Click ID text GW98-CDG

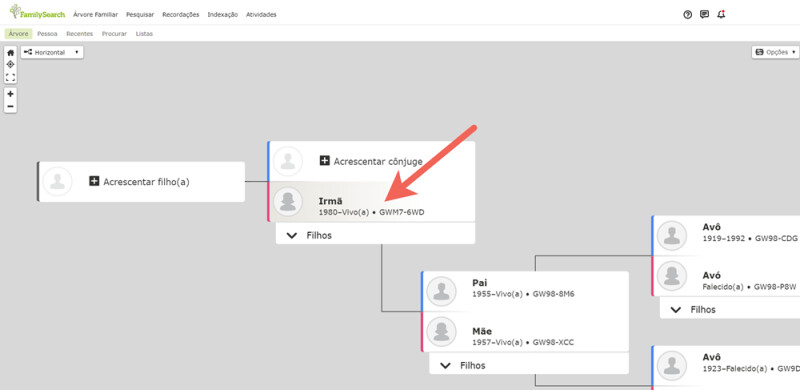[776, 238]
